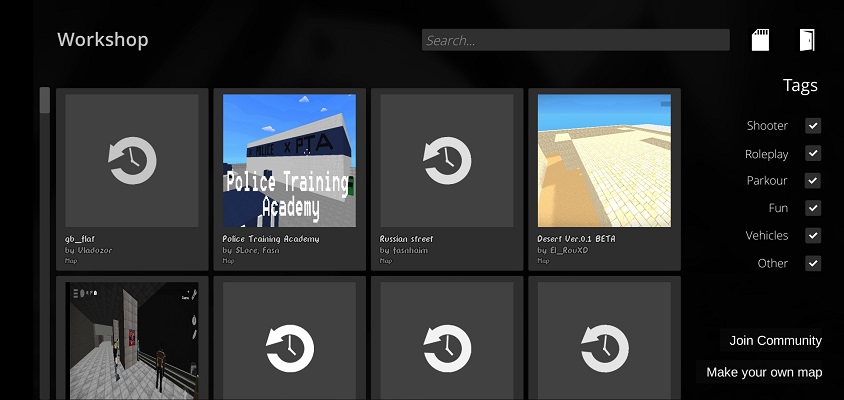Viewport: 844px width, 400px height.
Task: Uncheck the Shooter tag checkbox
Action: [x=813, y=126]
